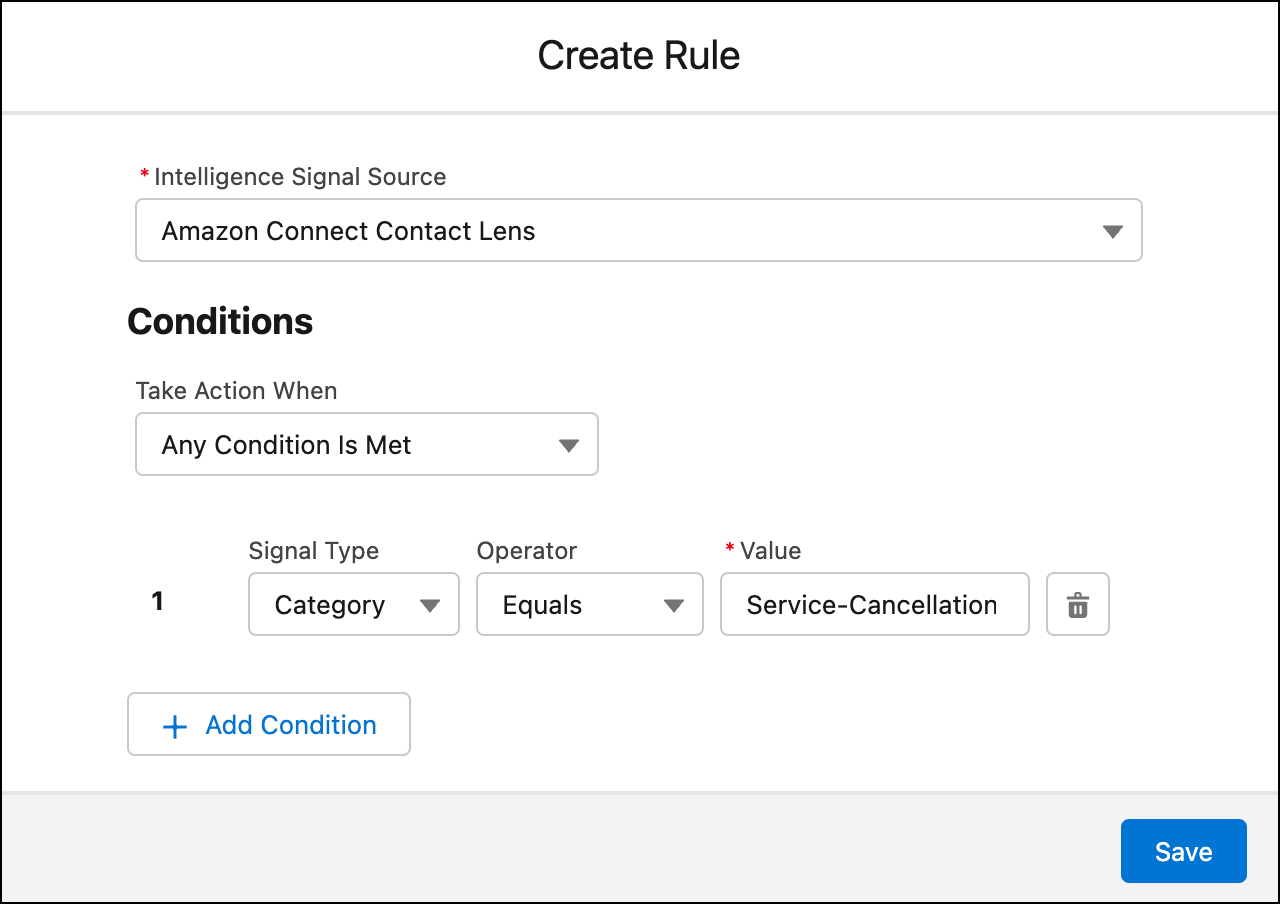Click the Signal Type label
Viewport: 1280px width, 904px height.
coord(314,551)
